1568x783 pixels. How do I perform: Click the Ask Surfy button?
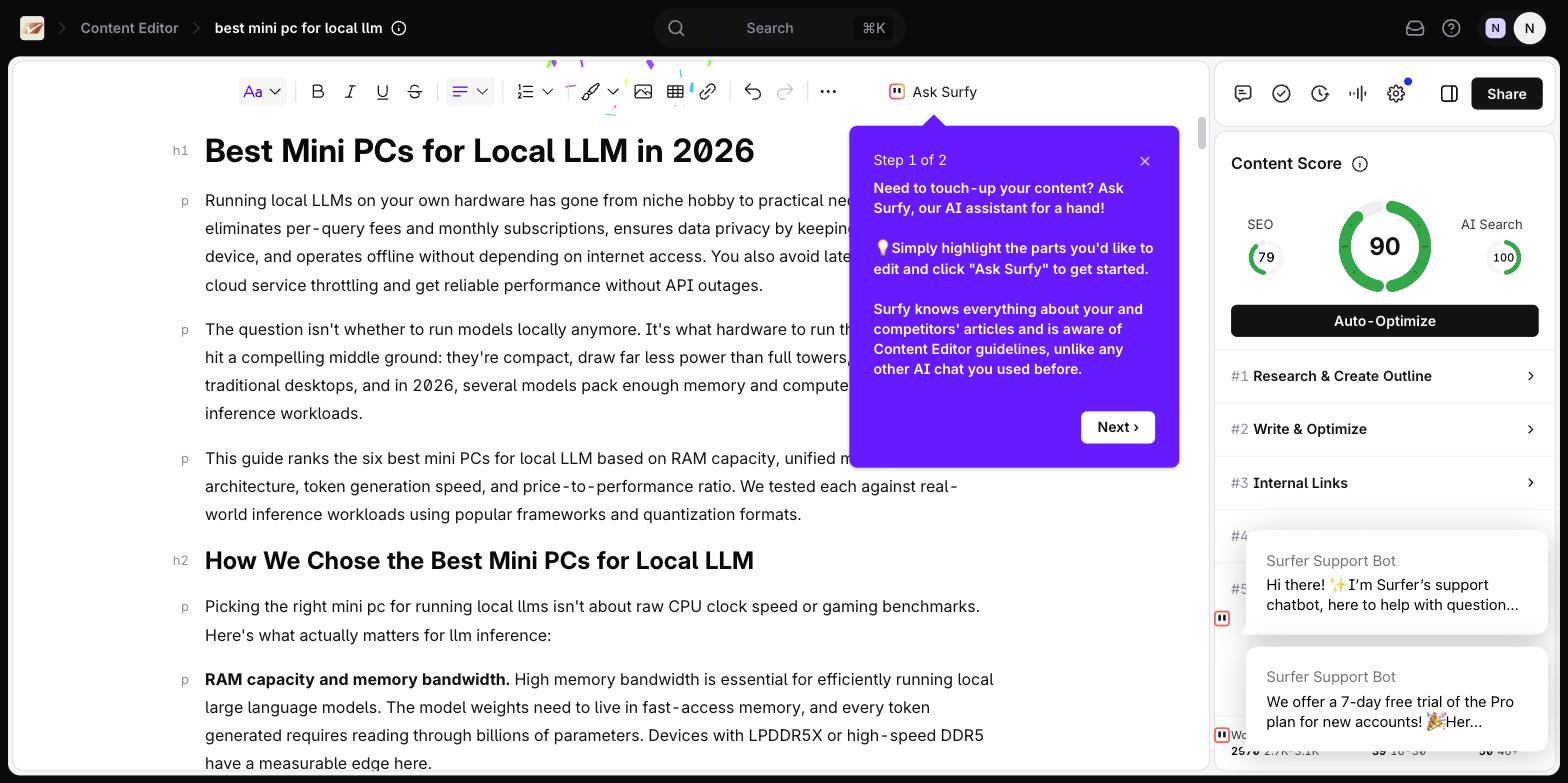[x=933, y=91]
